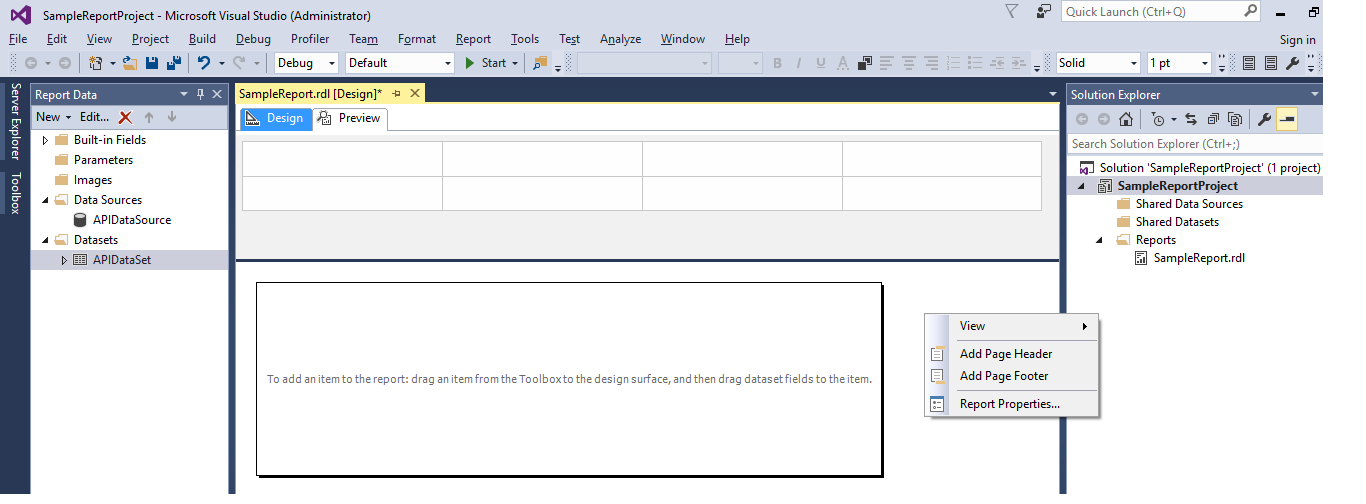Open the Start button dropdown arrow
The width and height of the screenshot is (1366, 504).
click(515, 63)
